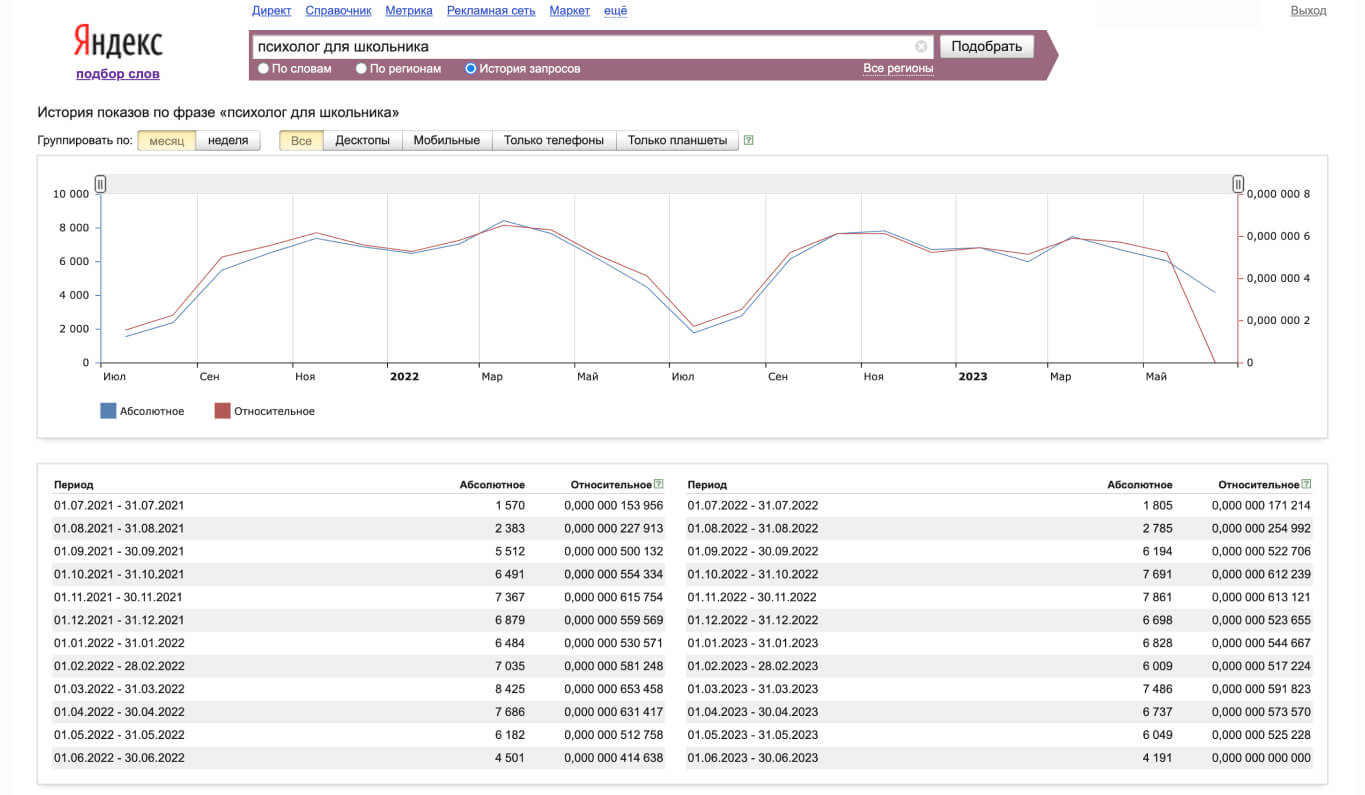
Task: Clear the search field with X icon
Action: point(921,46)
